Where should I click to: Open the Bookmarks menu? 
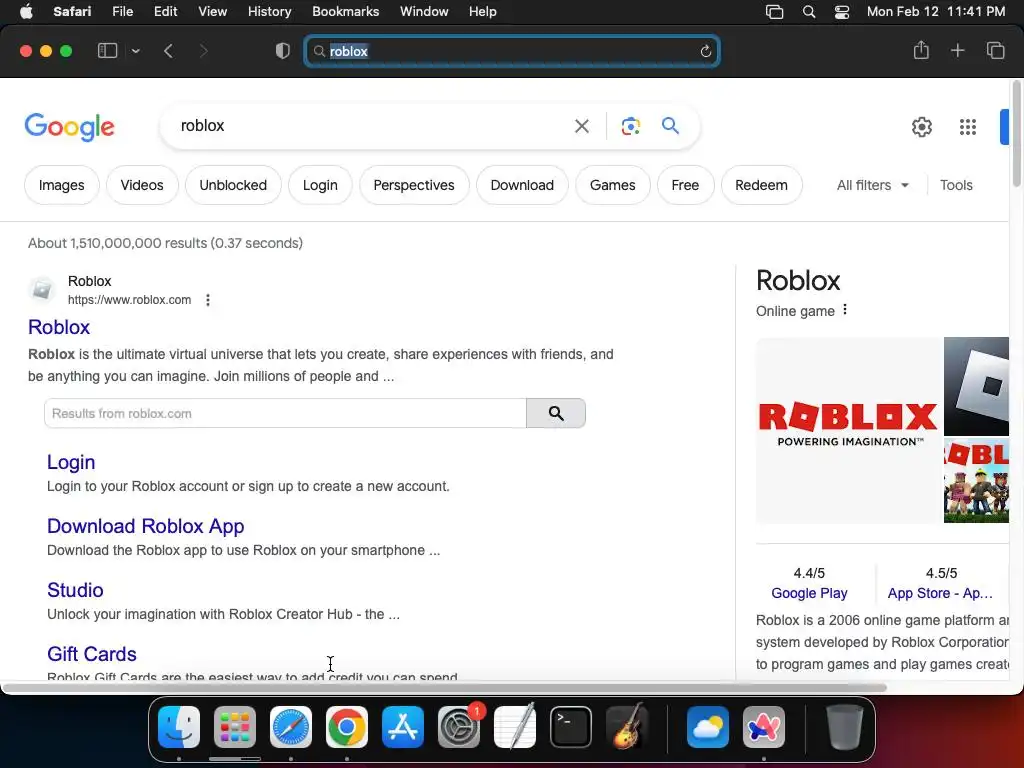pos(345,12)
